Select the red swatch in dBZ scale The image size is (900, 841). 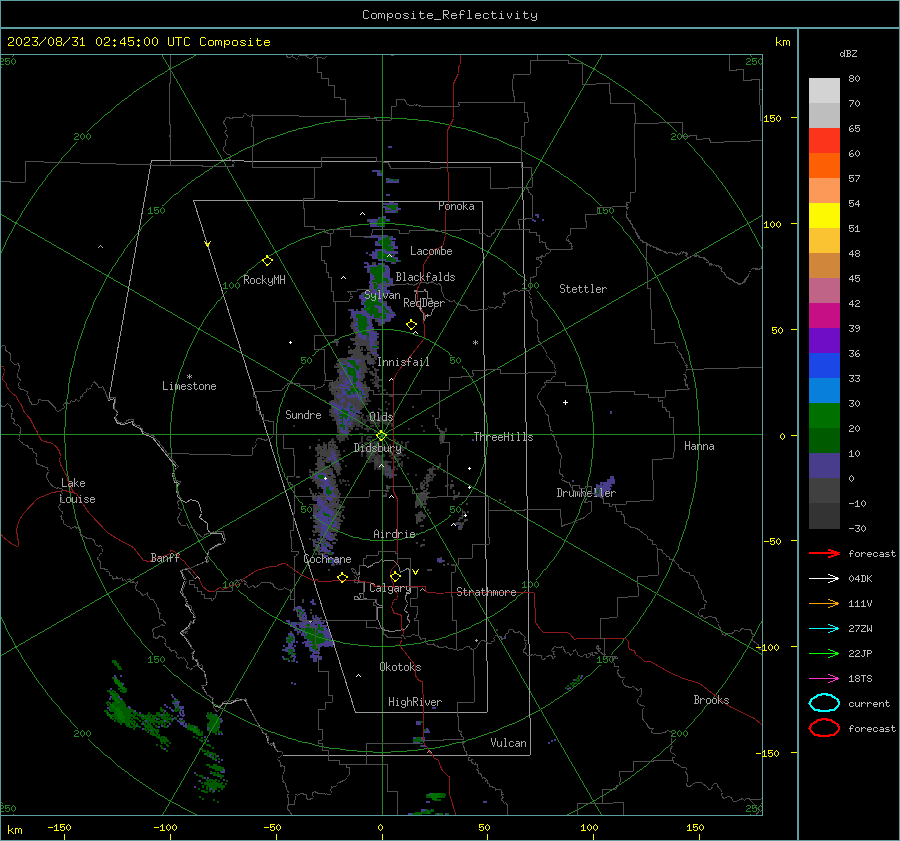pyautogui.click(x=824, y=140)
